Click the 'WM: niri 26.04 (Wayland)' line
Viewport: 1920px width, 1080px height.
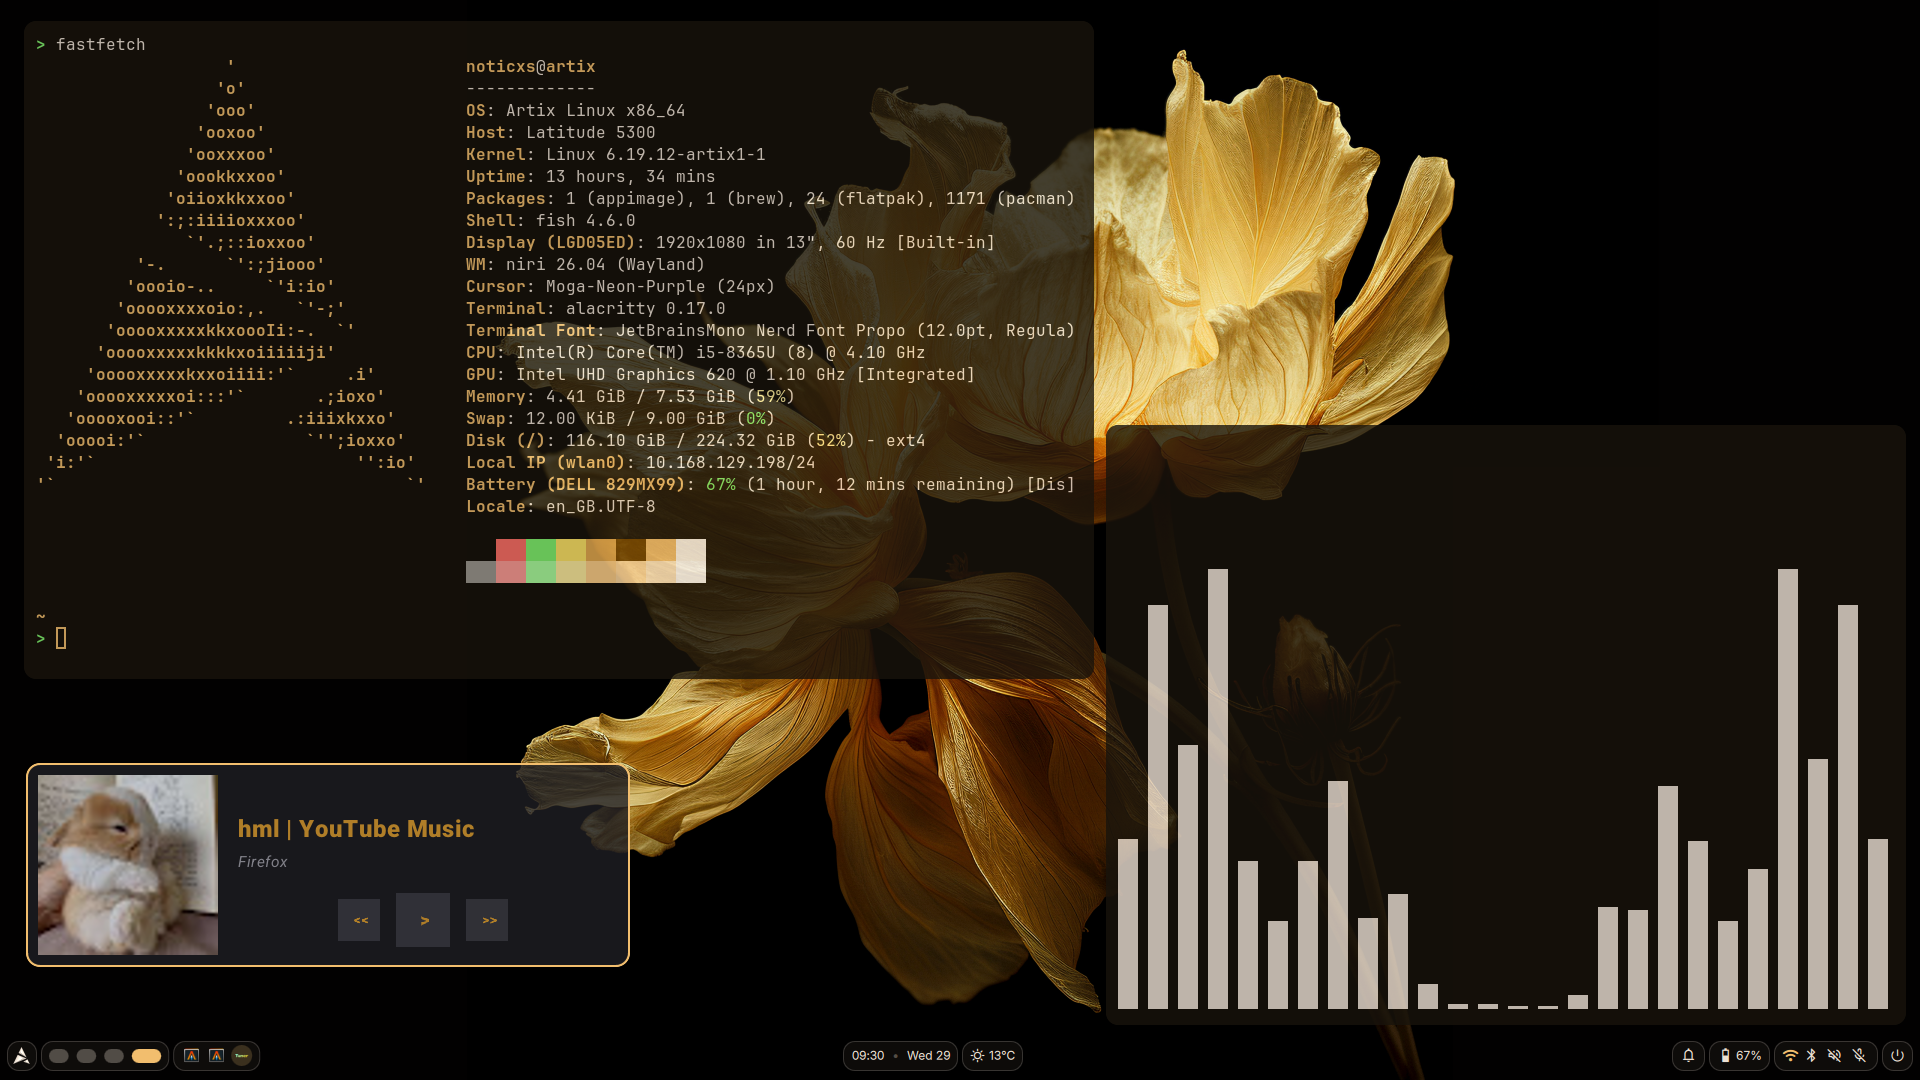pos(585,265)
